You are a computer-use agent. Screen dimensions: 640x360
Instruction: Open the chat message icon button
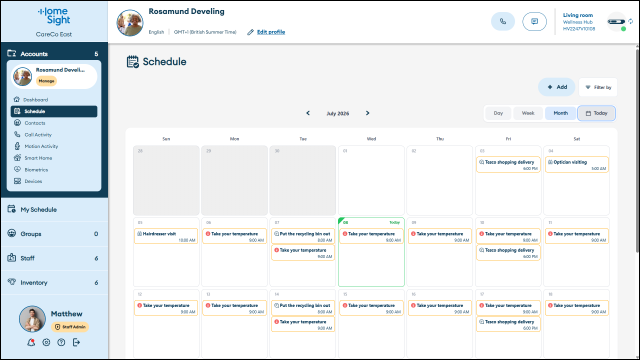(534, 21)
